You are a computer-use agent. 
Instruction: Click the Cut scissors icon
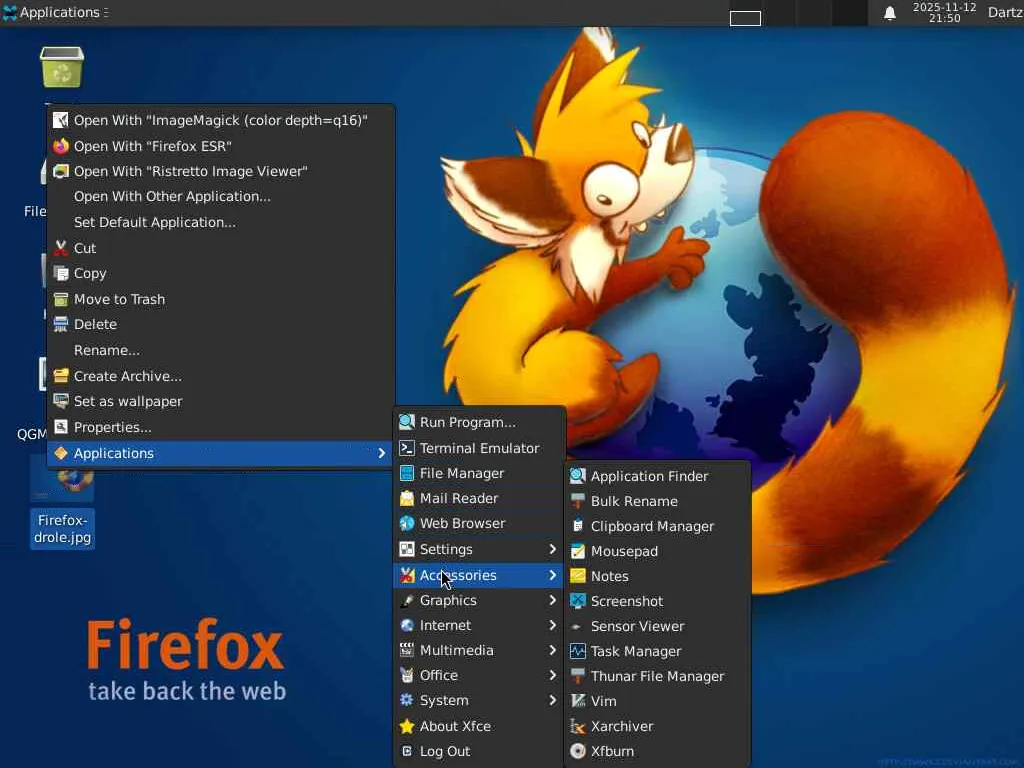(61, 248)
